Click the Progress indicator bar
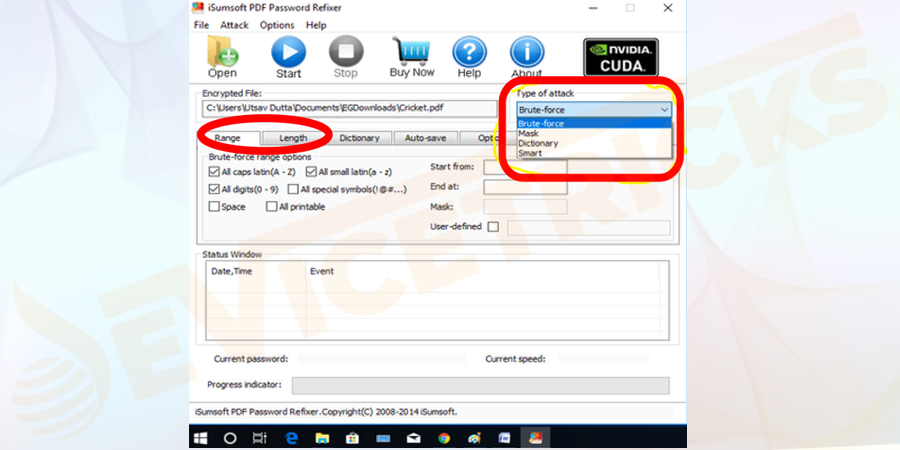900x450 pixels. (x=480, y=385)
